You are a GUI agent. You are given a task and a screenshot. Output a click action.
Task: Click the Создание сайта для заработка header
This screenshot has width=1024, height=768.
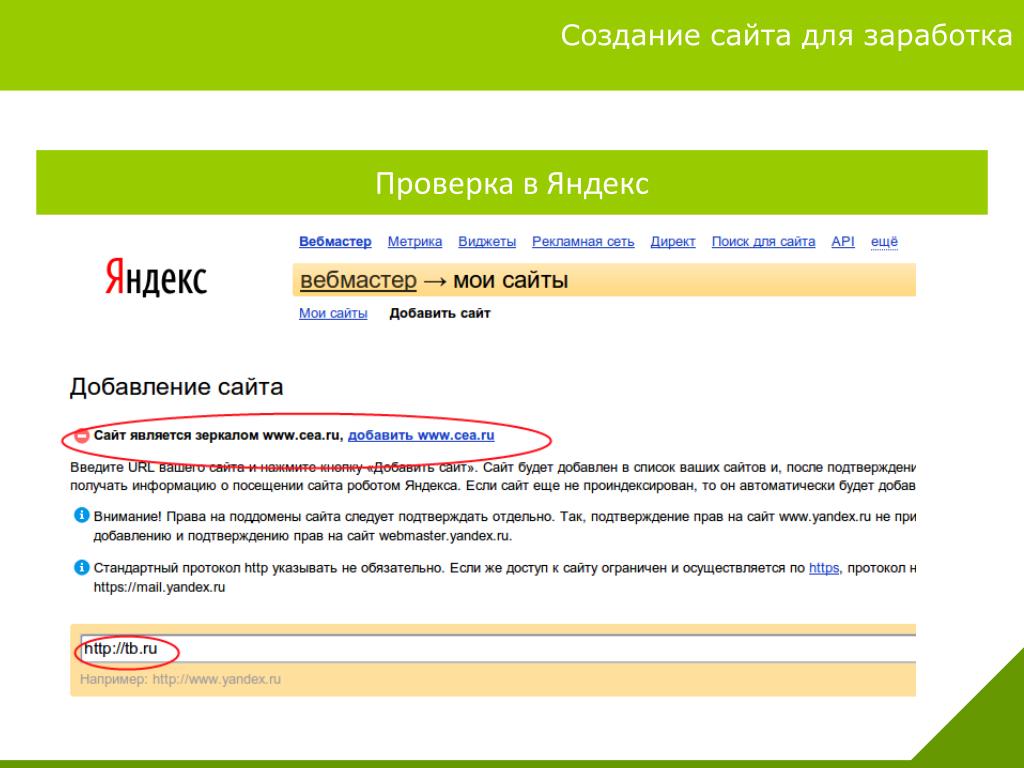(x=786, y=35)
